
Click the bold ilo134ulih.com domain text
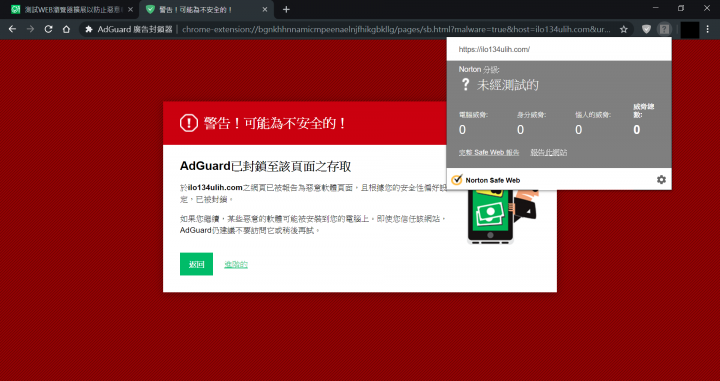point(215,187)
